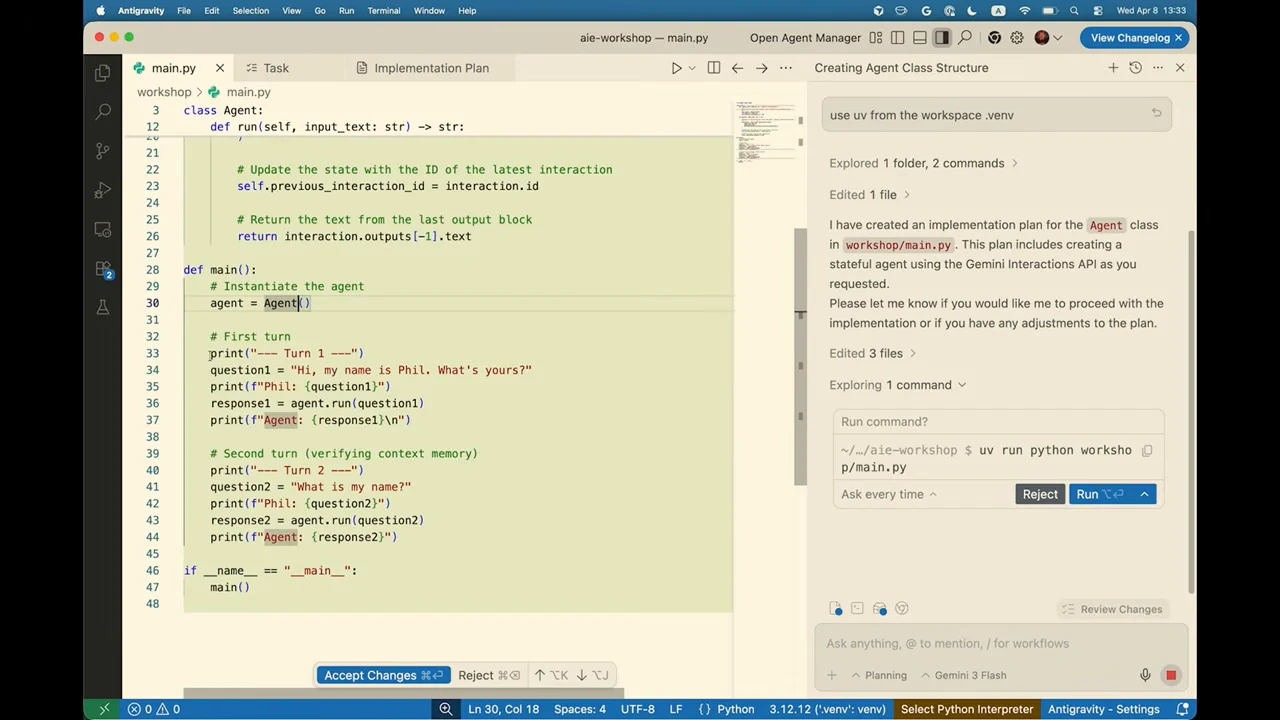
Task: Run the Python file with play icon
Action: pos(676,68)
